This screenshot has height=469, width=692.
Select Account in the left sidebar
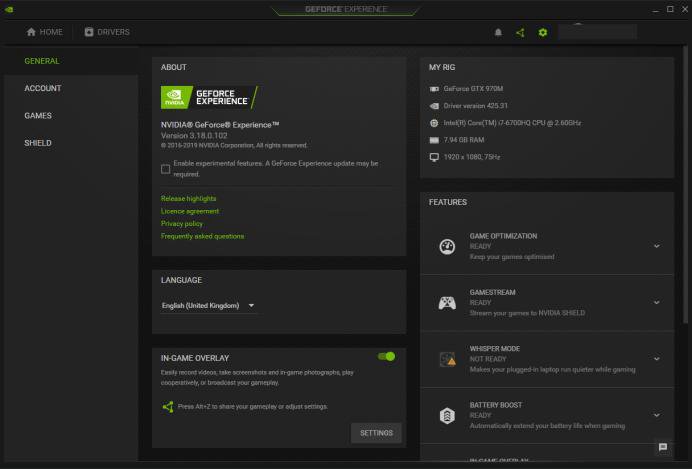click(43, 88)
